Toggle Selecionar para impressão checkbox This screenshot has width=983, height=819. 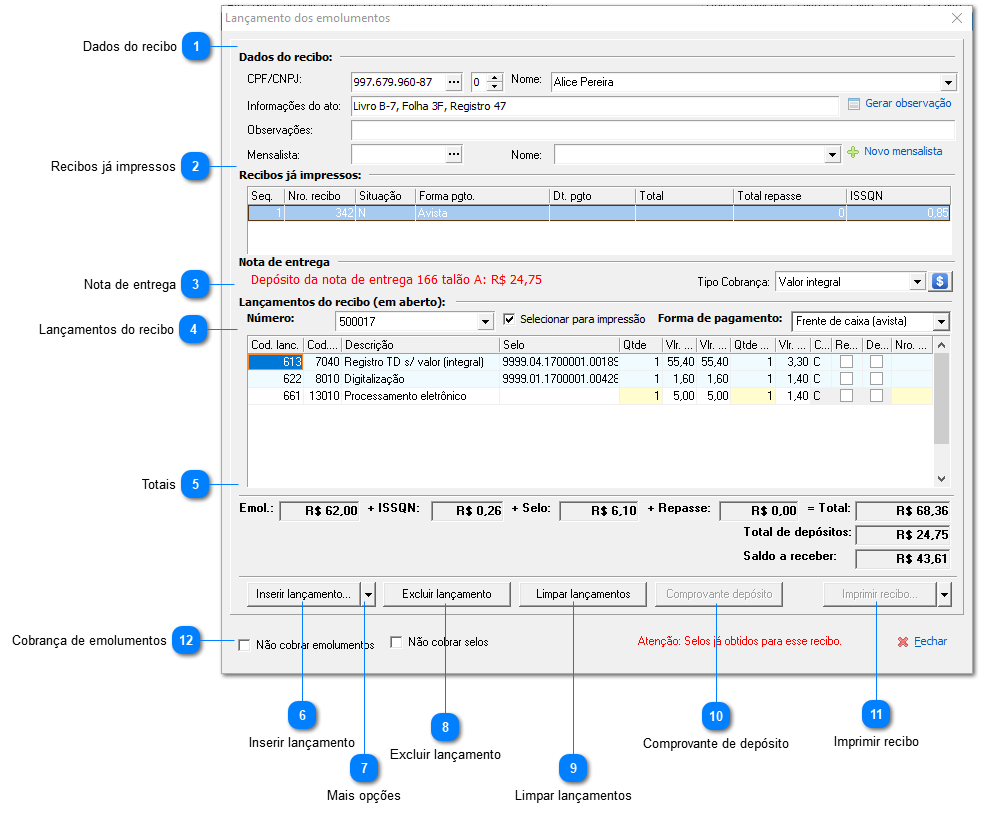click(509, 319)
